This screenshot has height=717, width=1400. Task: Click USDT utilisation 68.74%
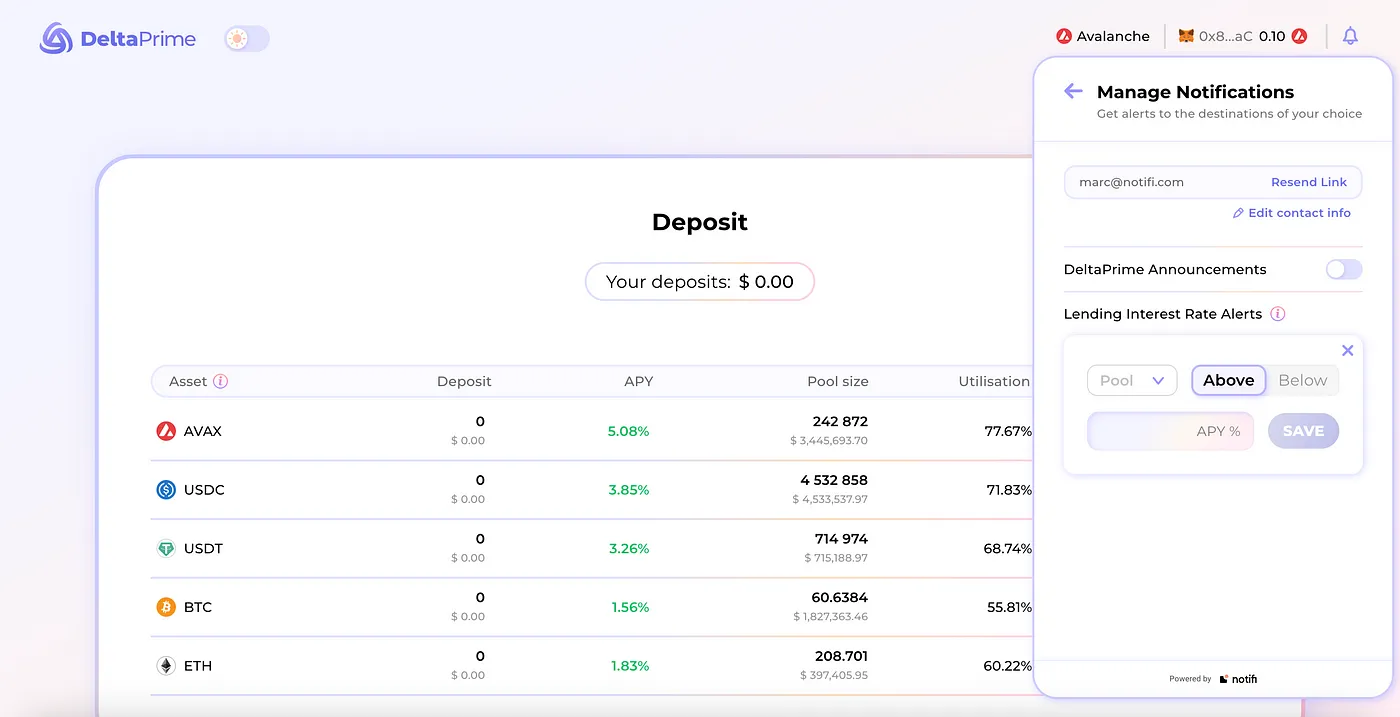(x=1008, y=548)
